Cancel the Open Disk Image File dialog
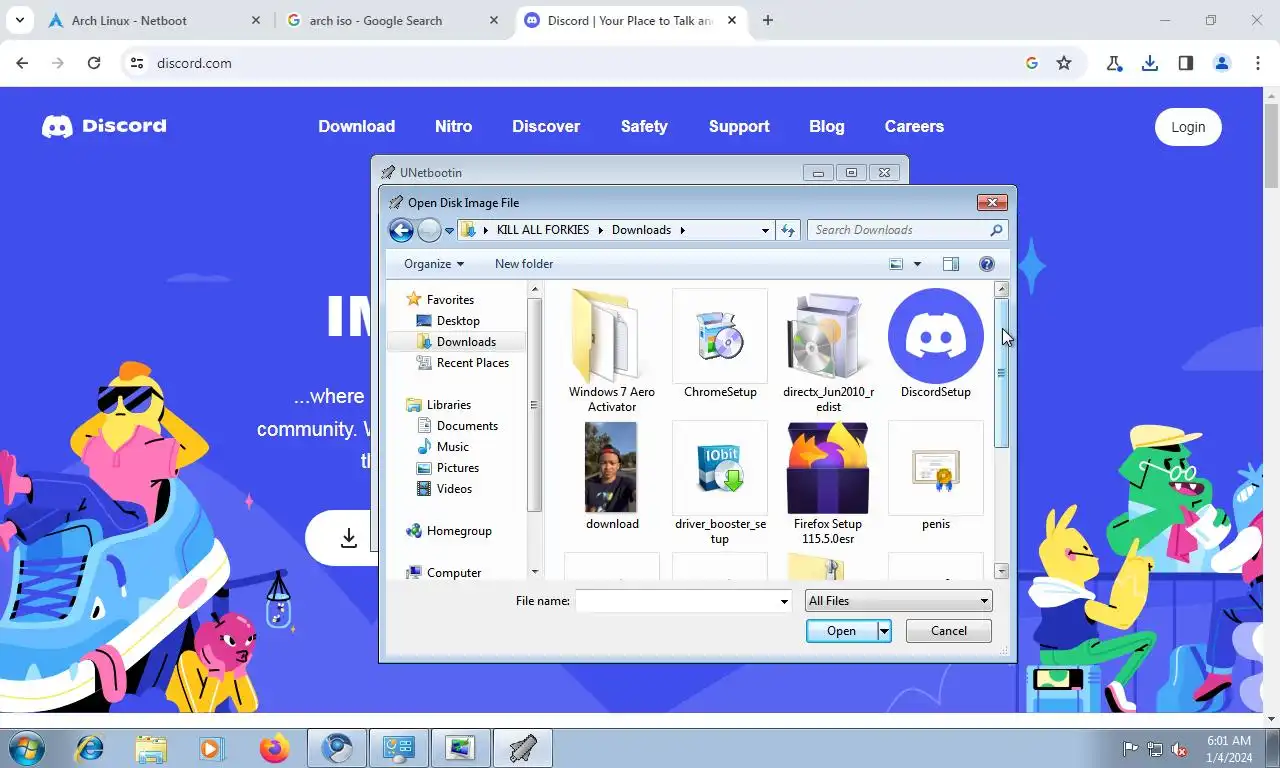 tap(949, 631)
